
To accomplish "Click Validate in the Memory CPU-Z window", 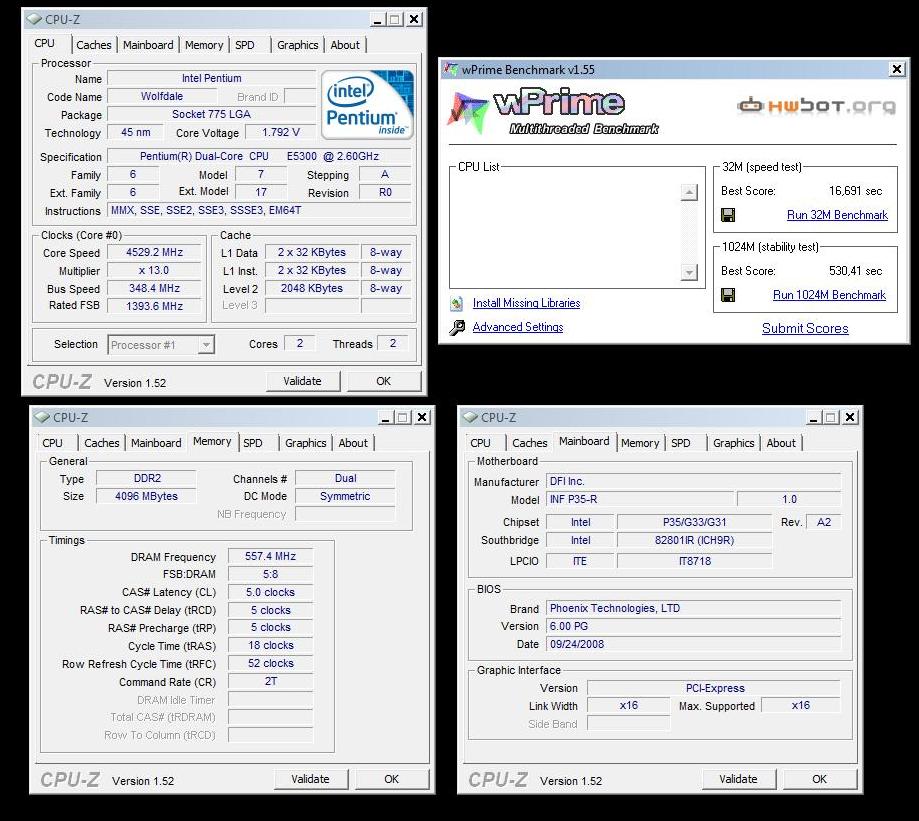I will click(x=311, y=779).
